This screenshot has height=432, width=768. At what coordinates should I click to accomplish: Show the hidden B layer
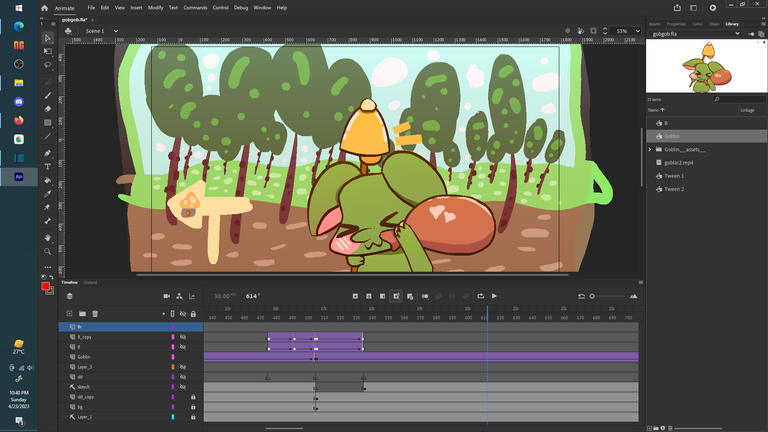(183, 347)
